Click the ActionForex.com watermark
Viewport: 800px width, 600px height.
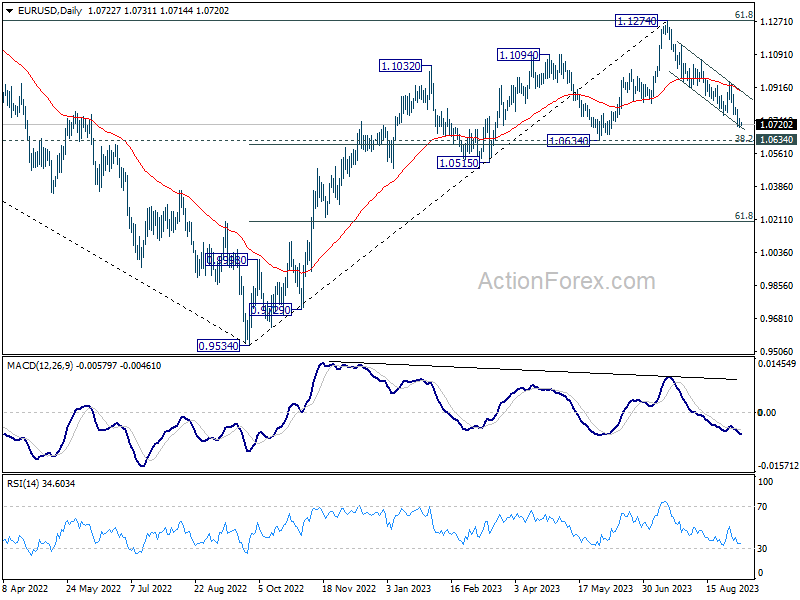[566, 281]
